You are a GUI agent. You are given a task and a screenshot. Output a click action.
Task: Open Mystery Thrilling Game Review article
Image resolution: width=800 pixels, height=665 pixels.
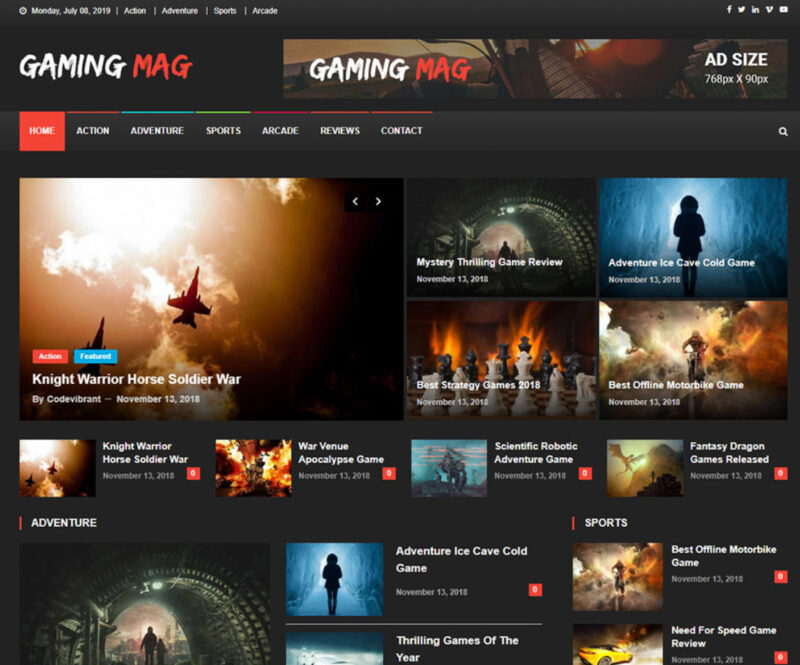tap(489, 262)
